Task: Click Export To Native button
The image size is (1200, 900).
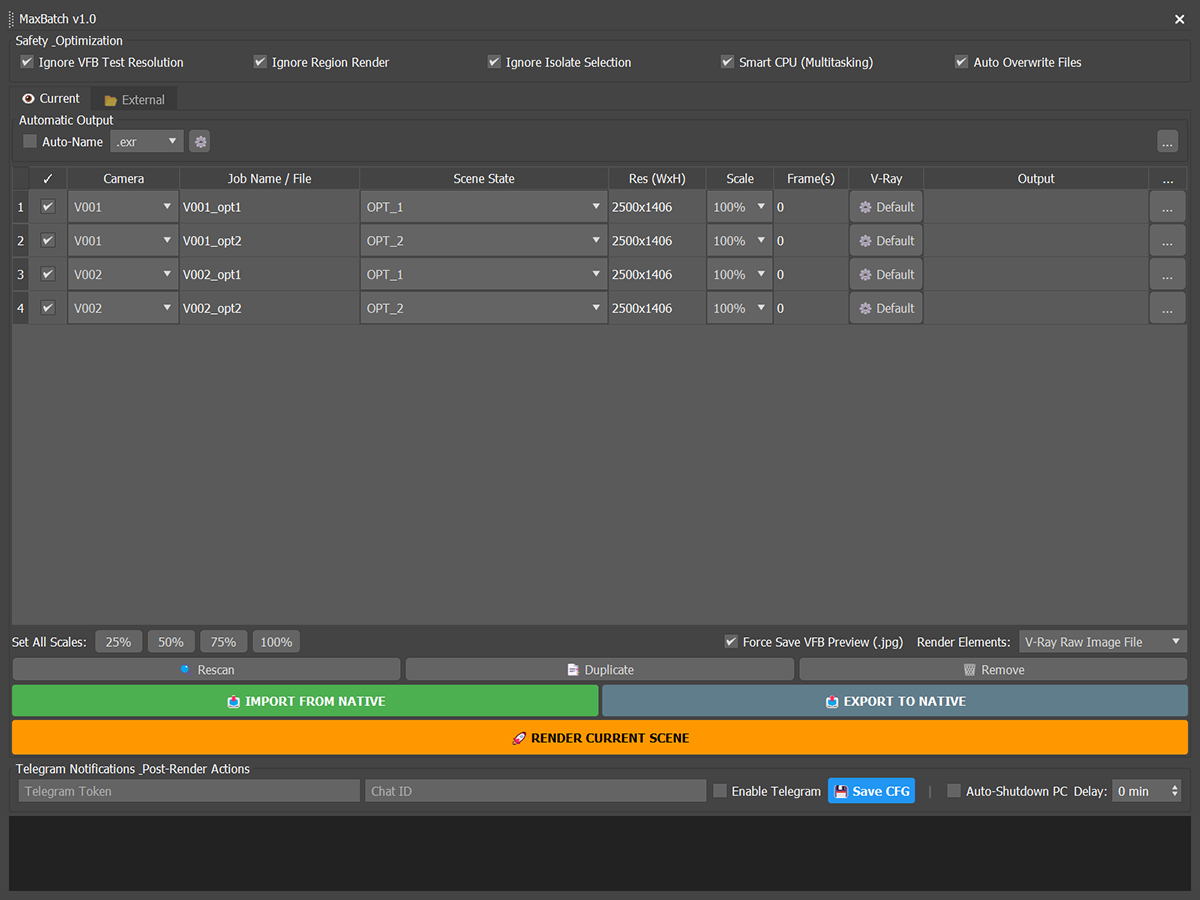Action: (895, 701)
